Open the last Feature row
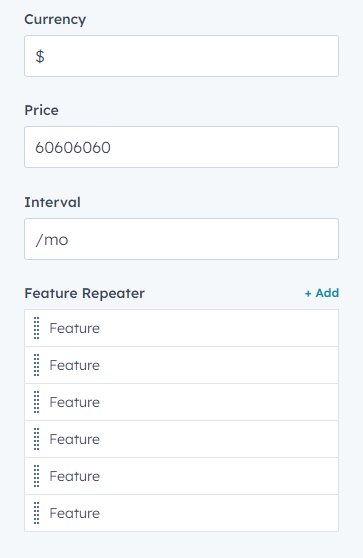This screenshot has height=558, width=363. [182, 513]
